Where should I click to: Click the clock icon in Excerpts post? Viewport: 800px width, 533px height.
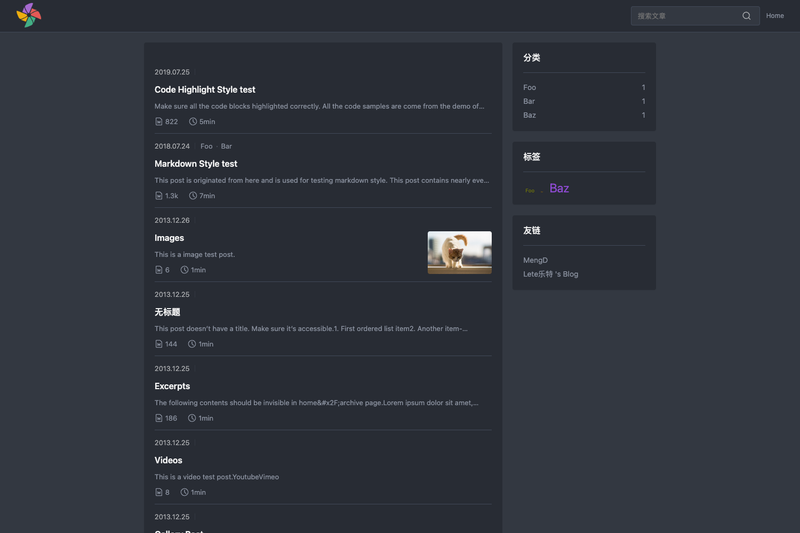pyautogui.click(x=192, y=418)
